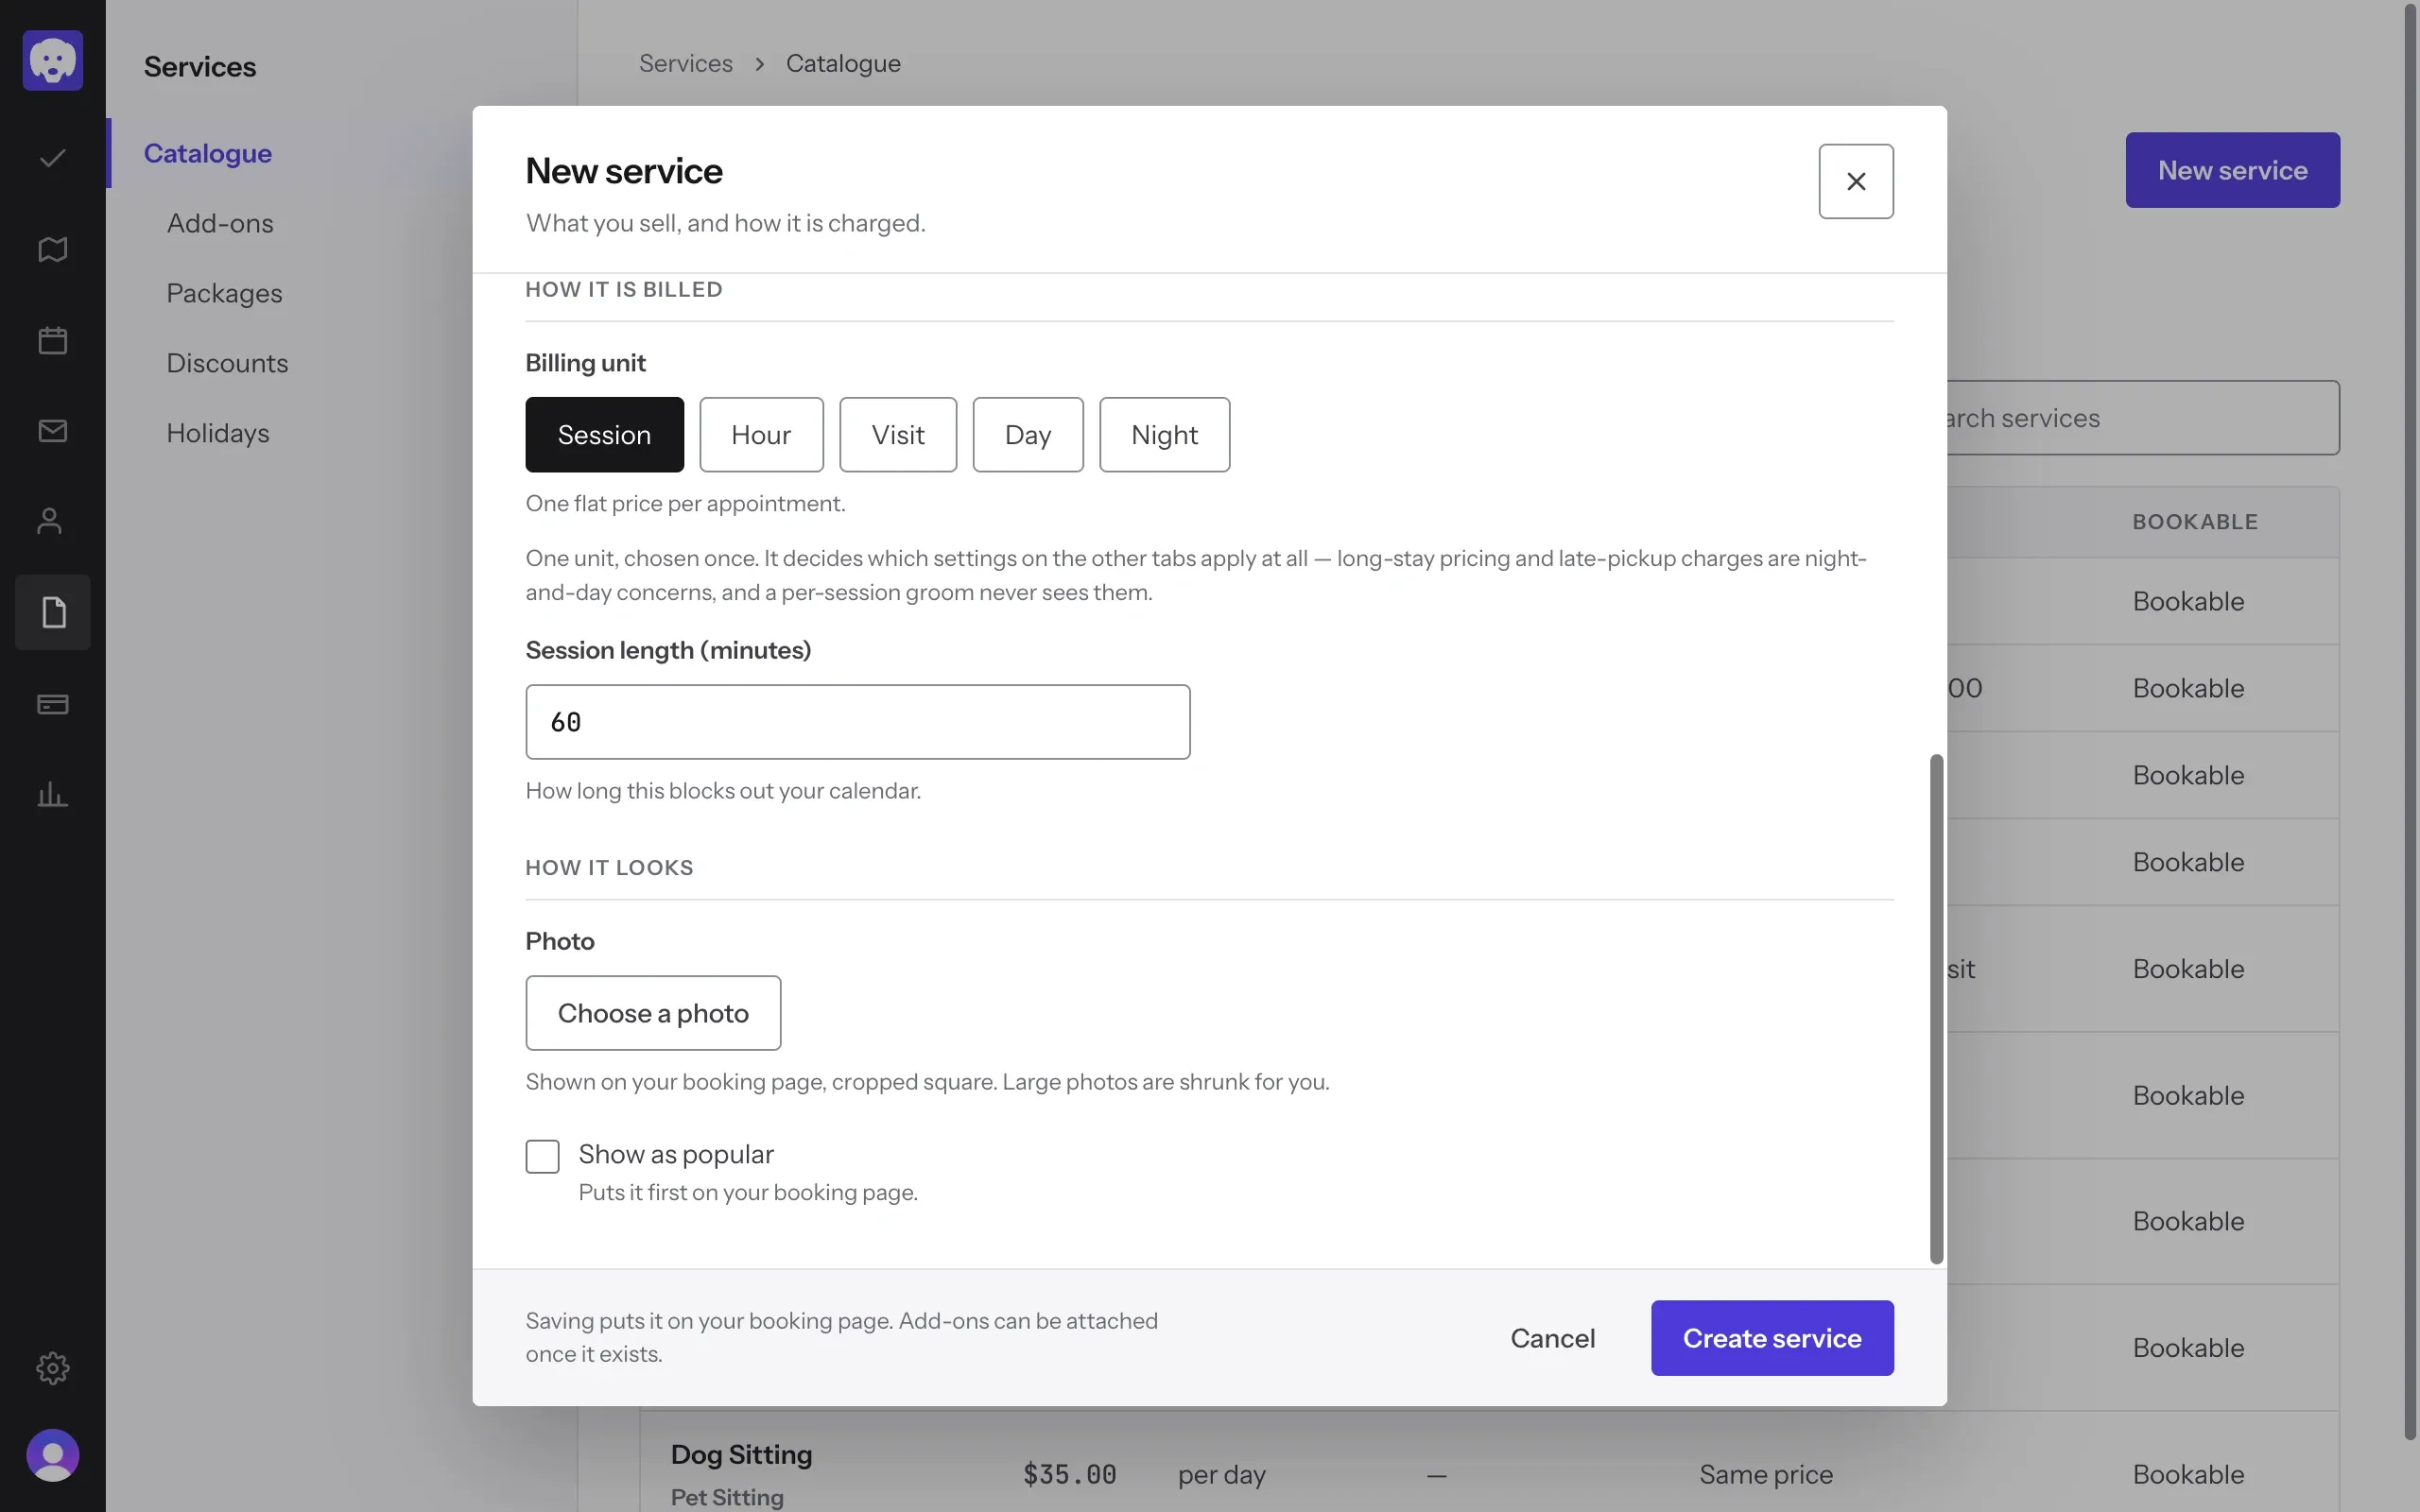Click the Create service button
This screenshot has height=1512, width=2420.
1772,1338
